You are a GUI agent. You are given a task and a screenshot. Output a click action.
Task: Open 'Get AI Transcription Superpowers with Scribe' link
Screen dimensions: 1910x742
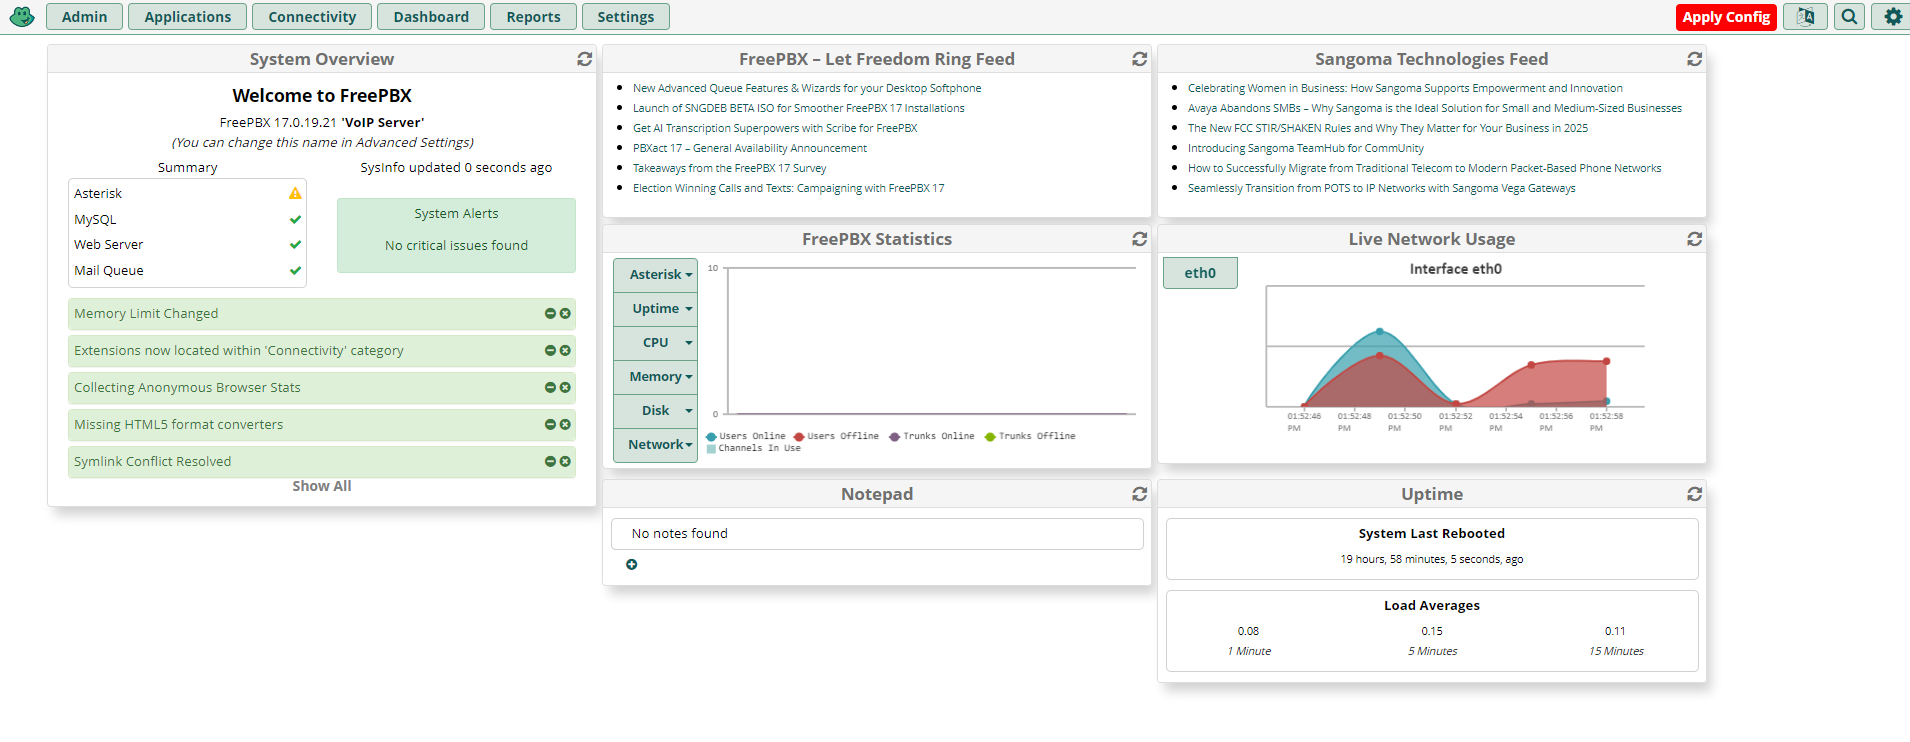[x=775, y=128]
